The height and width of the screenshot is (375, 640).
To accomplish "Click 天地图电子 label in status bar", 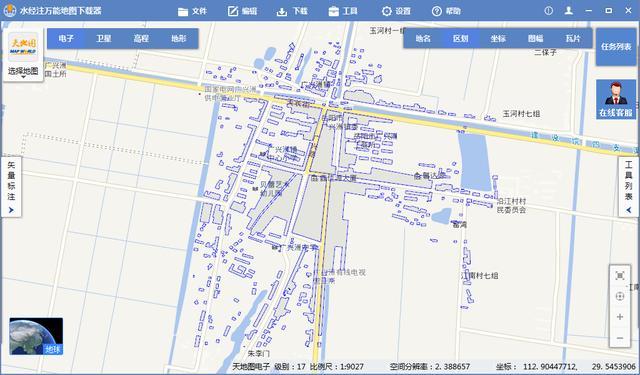I will click(251, 367).
